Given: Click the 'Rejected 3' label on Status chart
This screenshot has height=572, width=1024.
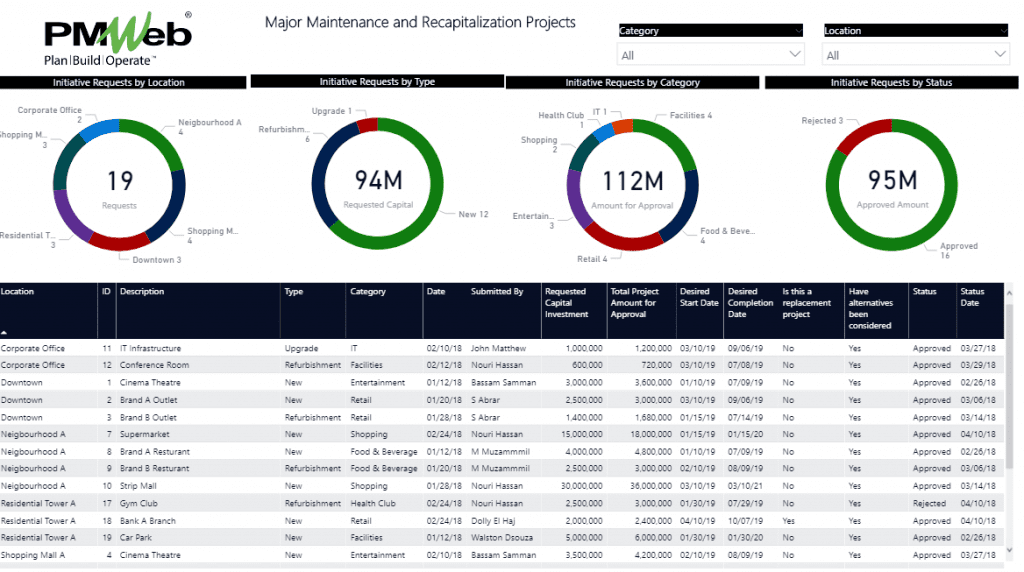Looking at the screenshot, I should [x=822, y=121].
